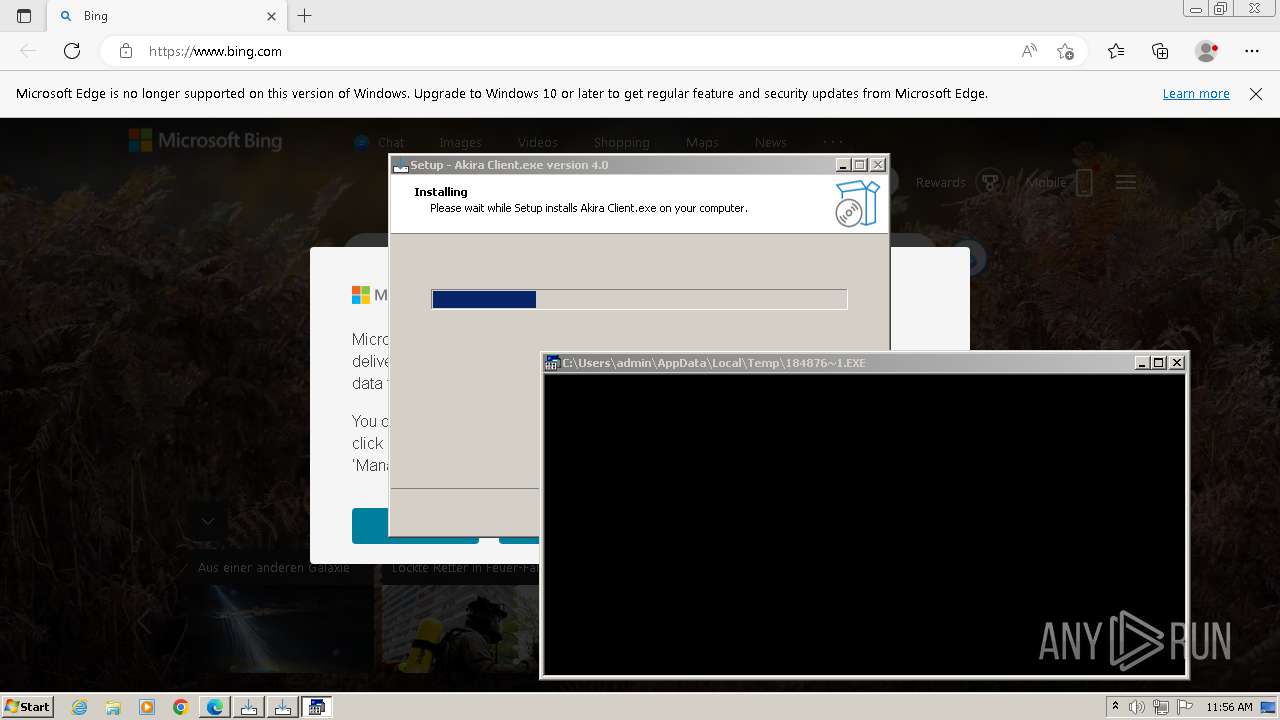The width and height of the screenshot is (1280, 720).
Task: Select the Bing browser tab
Action: coord(168,16)
